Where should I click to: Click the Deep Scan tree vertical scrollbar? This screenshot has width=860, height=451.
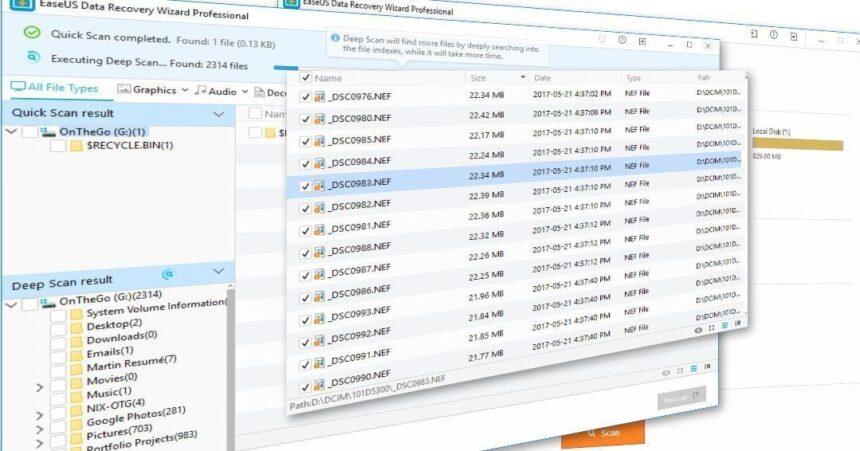(x=231, y=368)
